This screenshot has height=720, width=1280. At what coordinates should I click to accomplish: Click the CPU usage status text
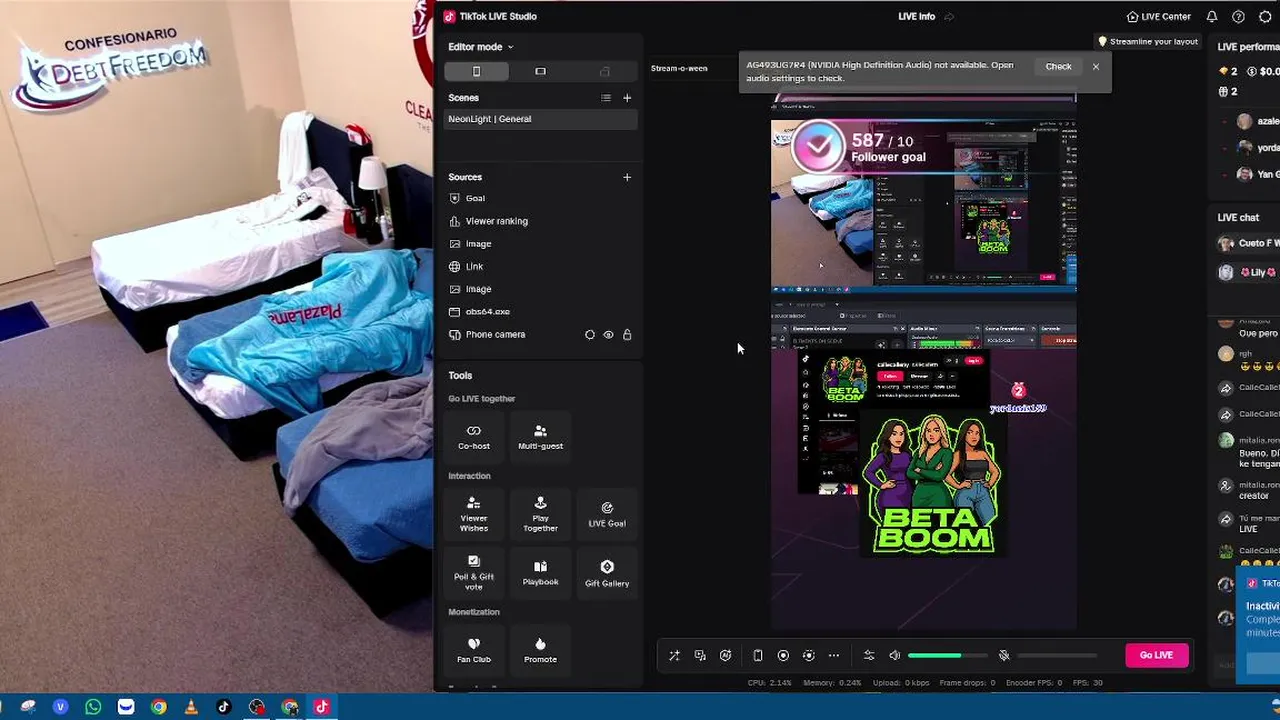pos(769,683)
